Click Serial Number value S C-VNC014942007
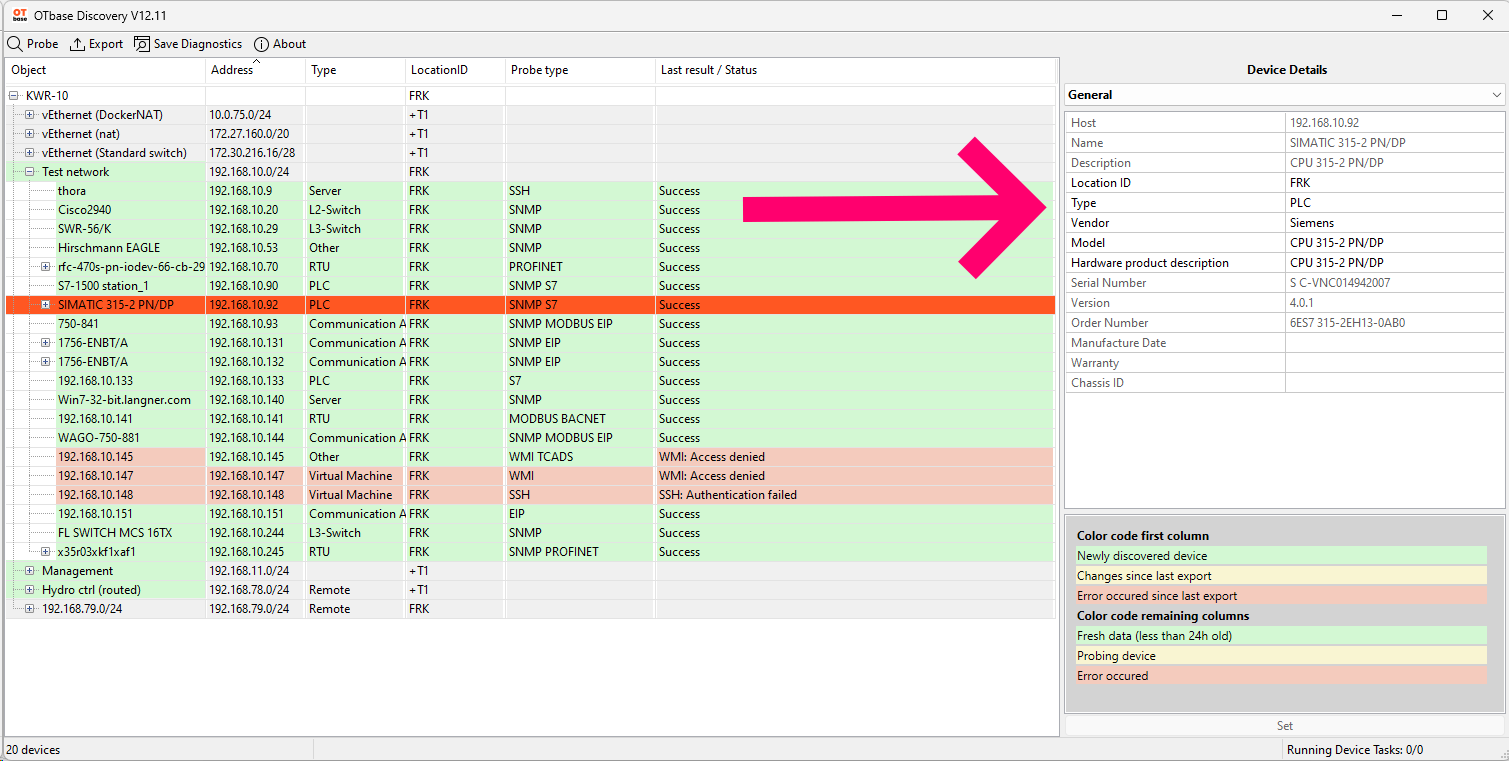Screen dimensions: 1509x761 (x=1395, y=283)
